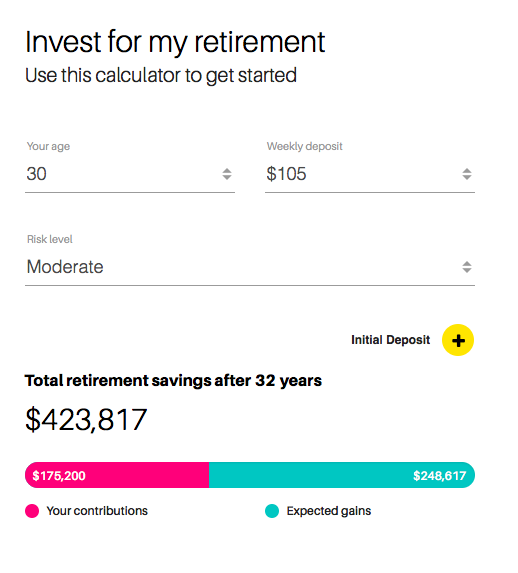Screen dimensions: 518x573
Task: Click the yellow plus Initial Deposit icon
Action: click(458, 340)
